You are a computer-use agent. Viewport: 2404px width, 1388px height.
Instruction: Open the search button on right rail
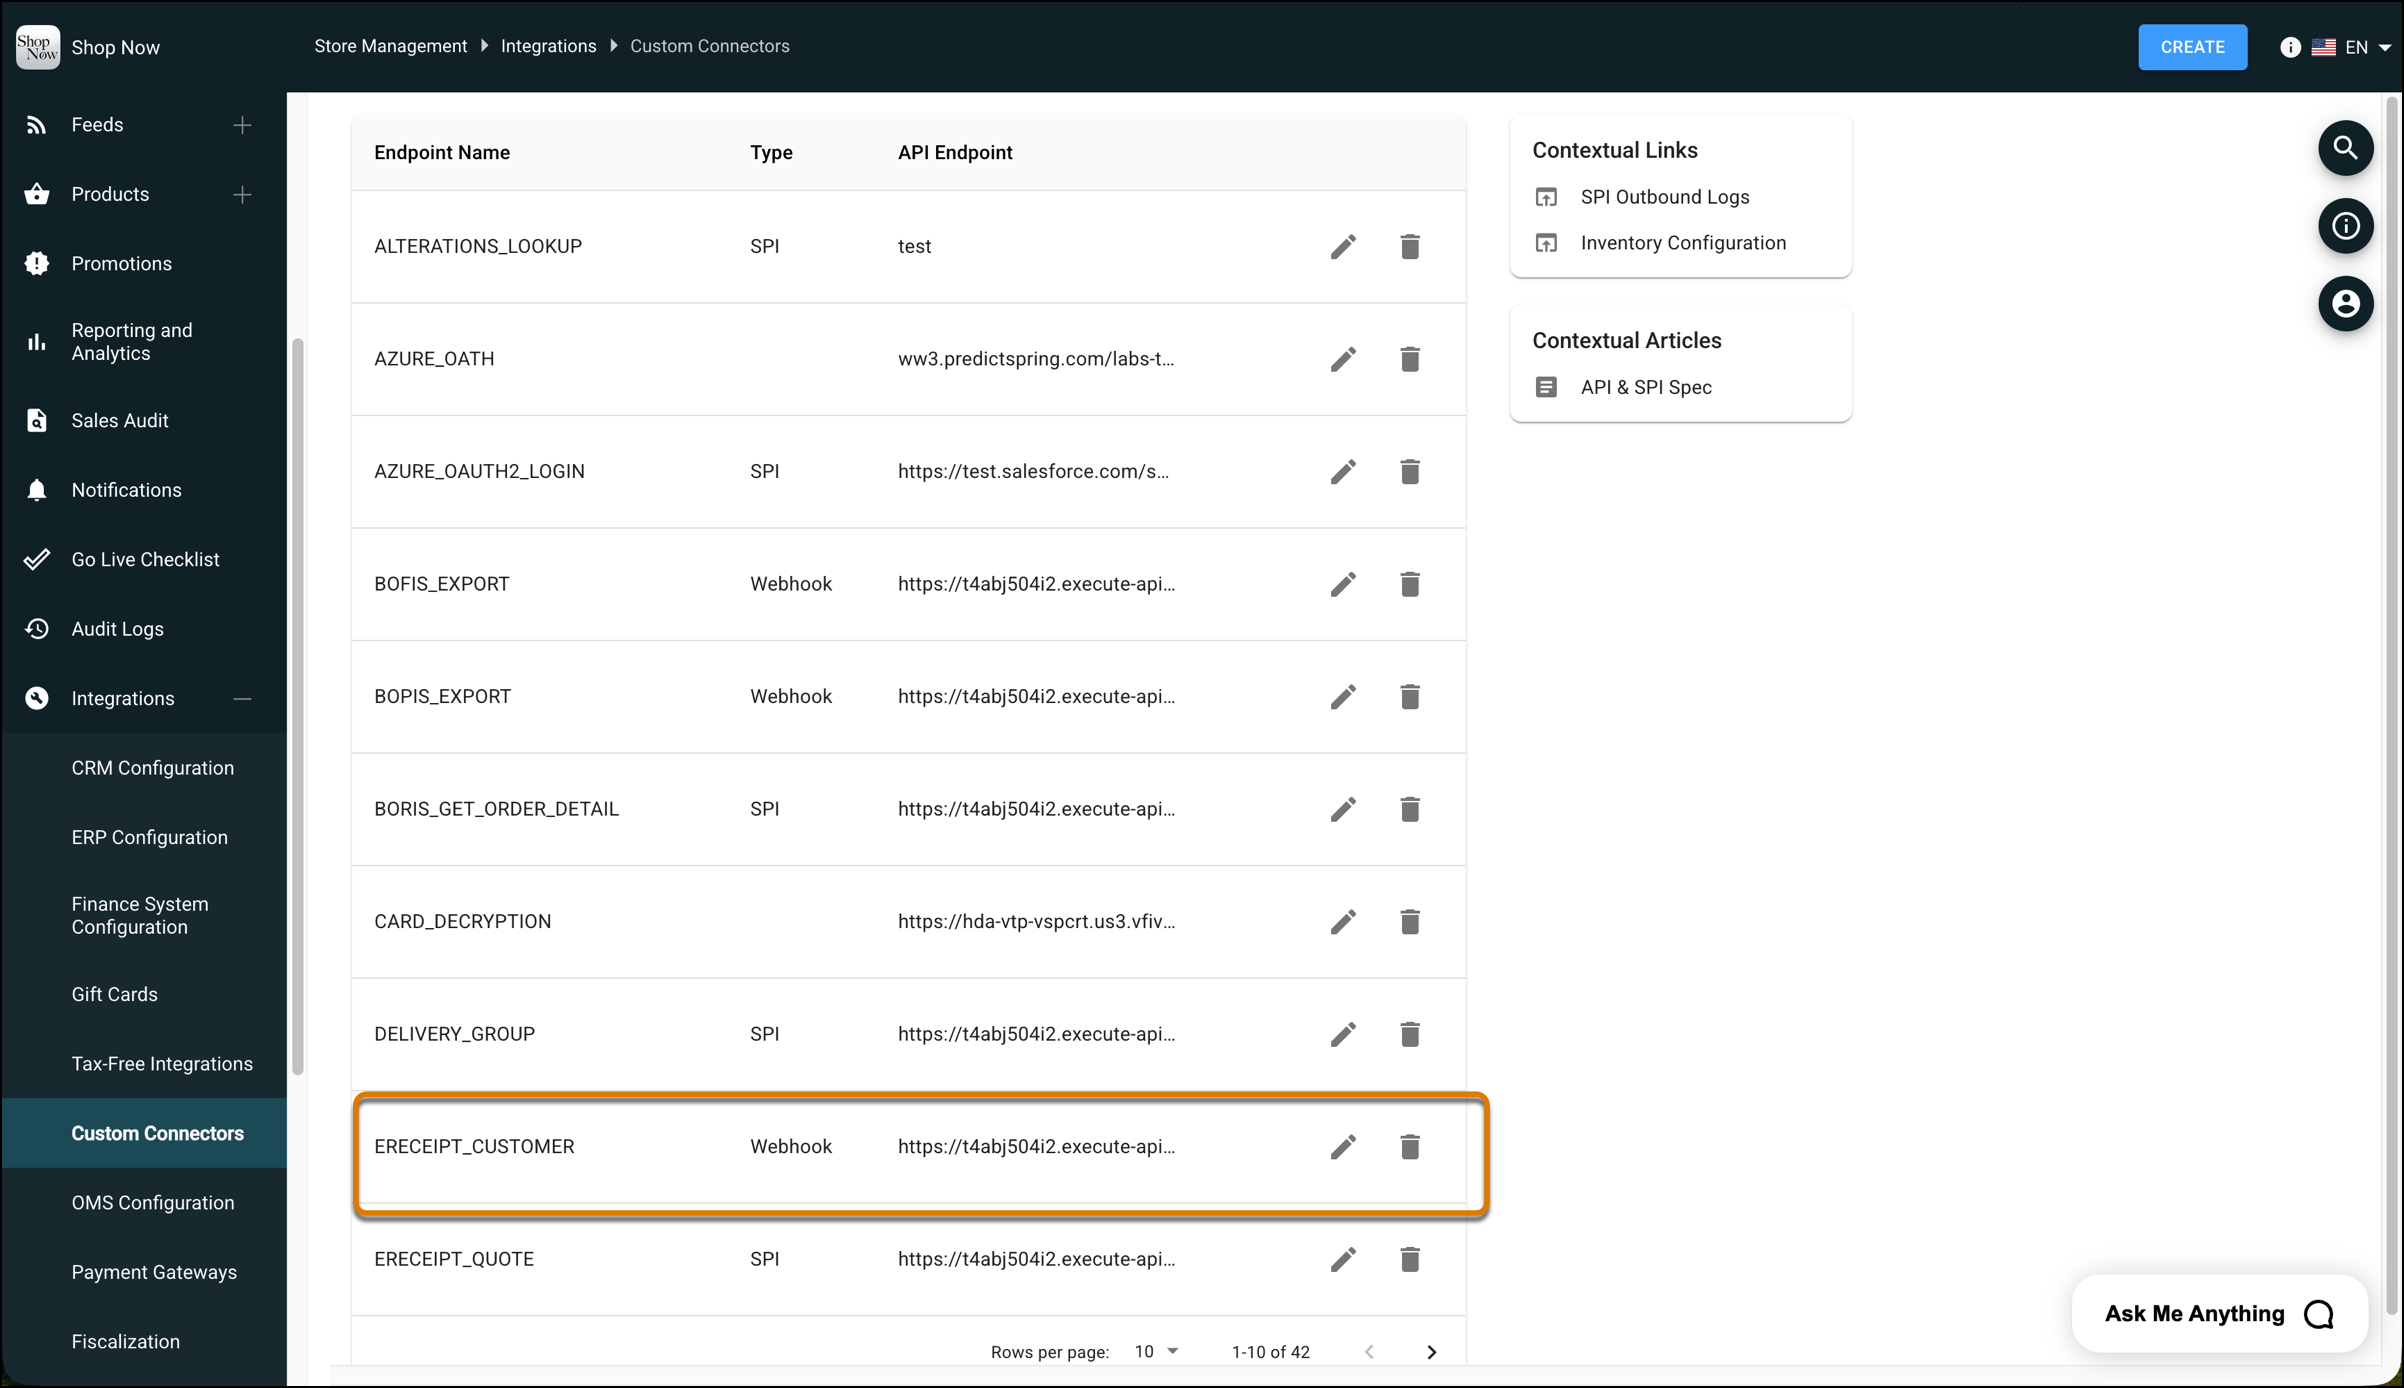(x=2345, y=148)
